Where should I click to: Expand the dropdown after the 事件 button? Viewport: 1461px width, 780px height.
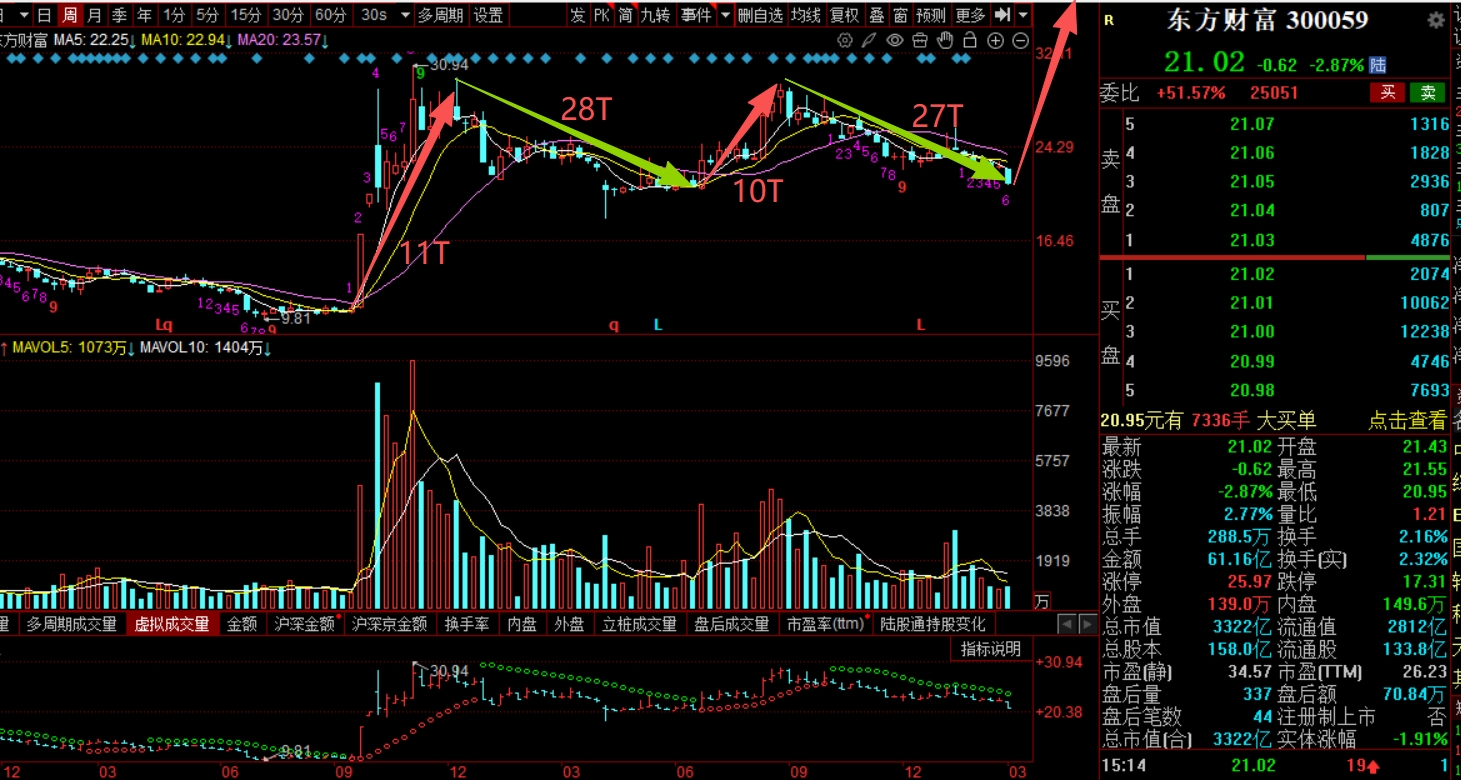point(725,15)
